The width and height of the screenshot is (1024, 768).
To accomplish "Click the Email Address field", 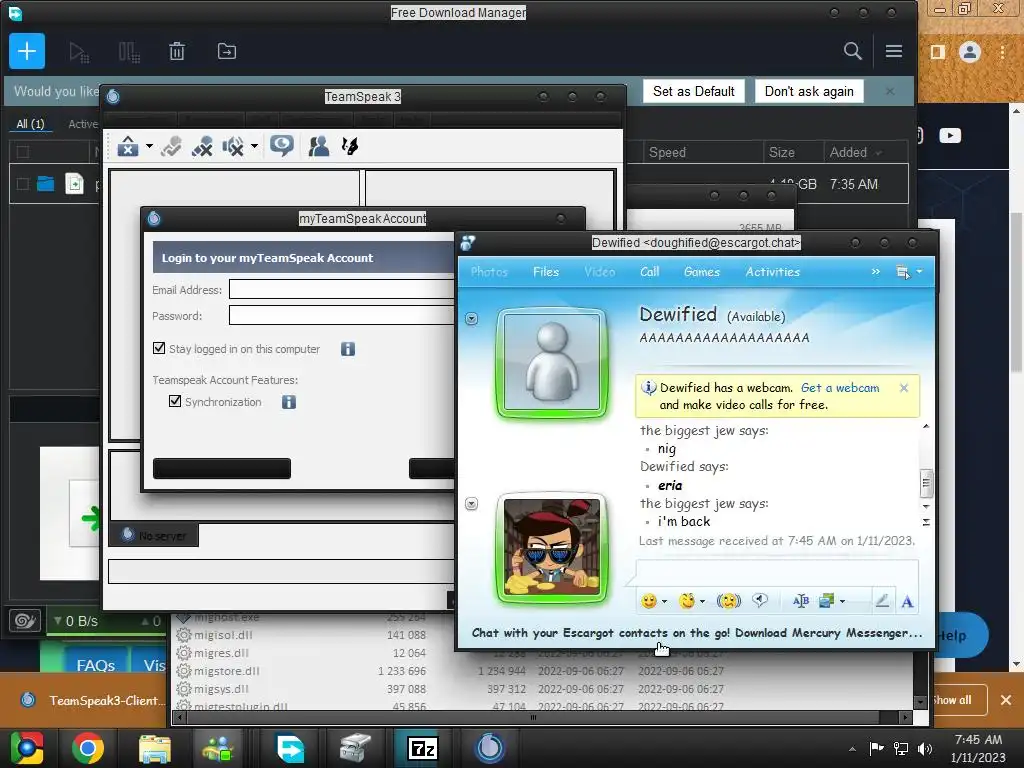I will pyautogui.click(x=342, y=289).
